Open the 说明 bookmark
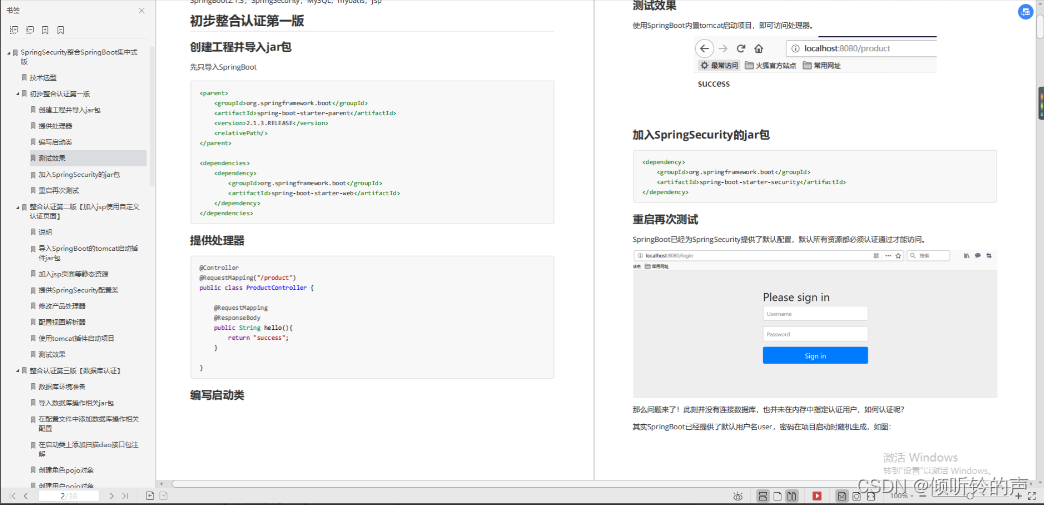Screen dimensions: 1044x505 pyautogui.click(x=45, y=232)
